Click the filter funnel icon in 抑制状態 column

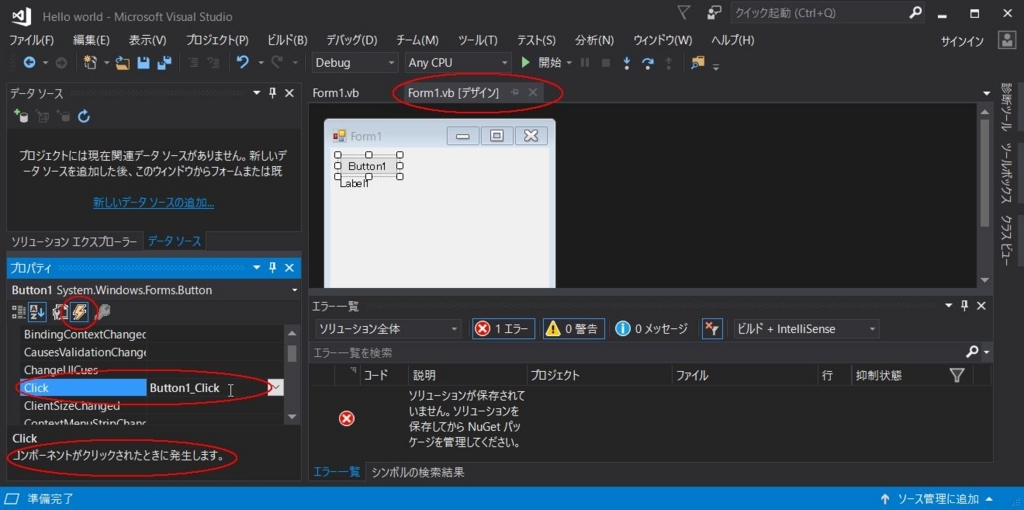click(957, 375)
